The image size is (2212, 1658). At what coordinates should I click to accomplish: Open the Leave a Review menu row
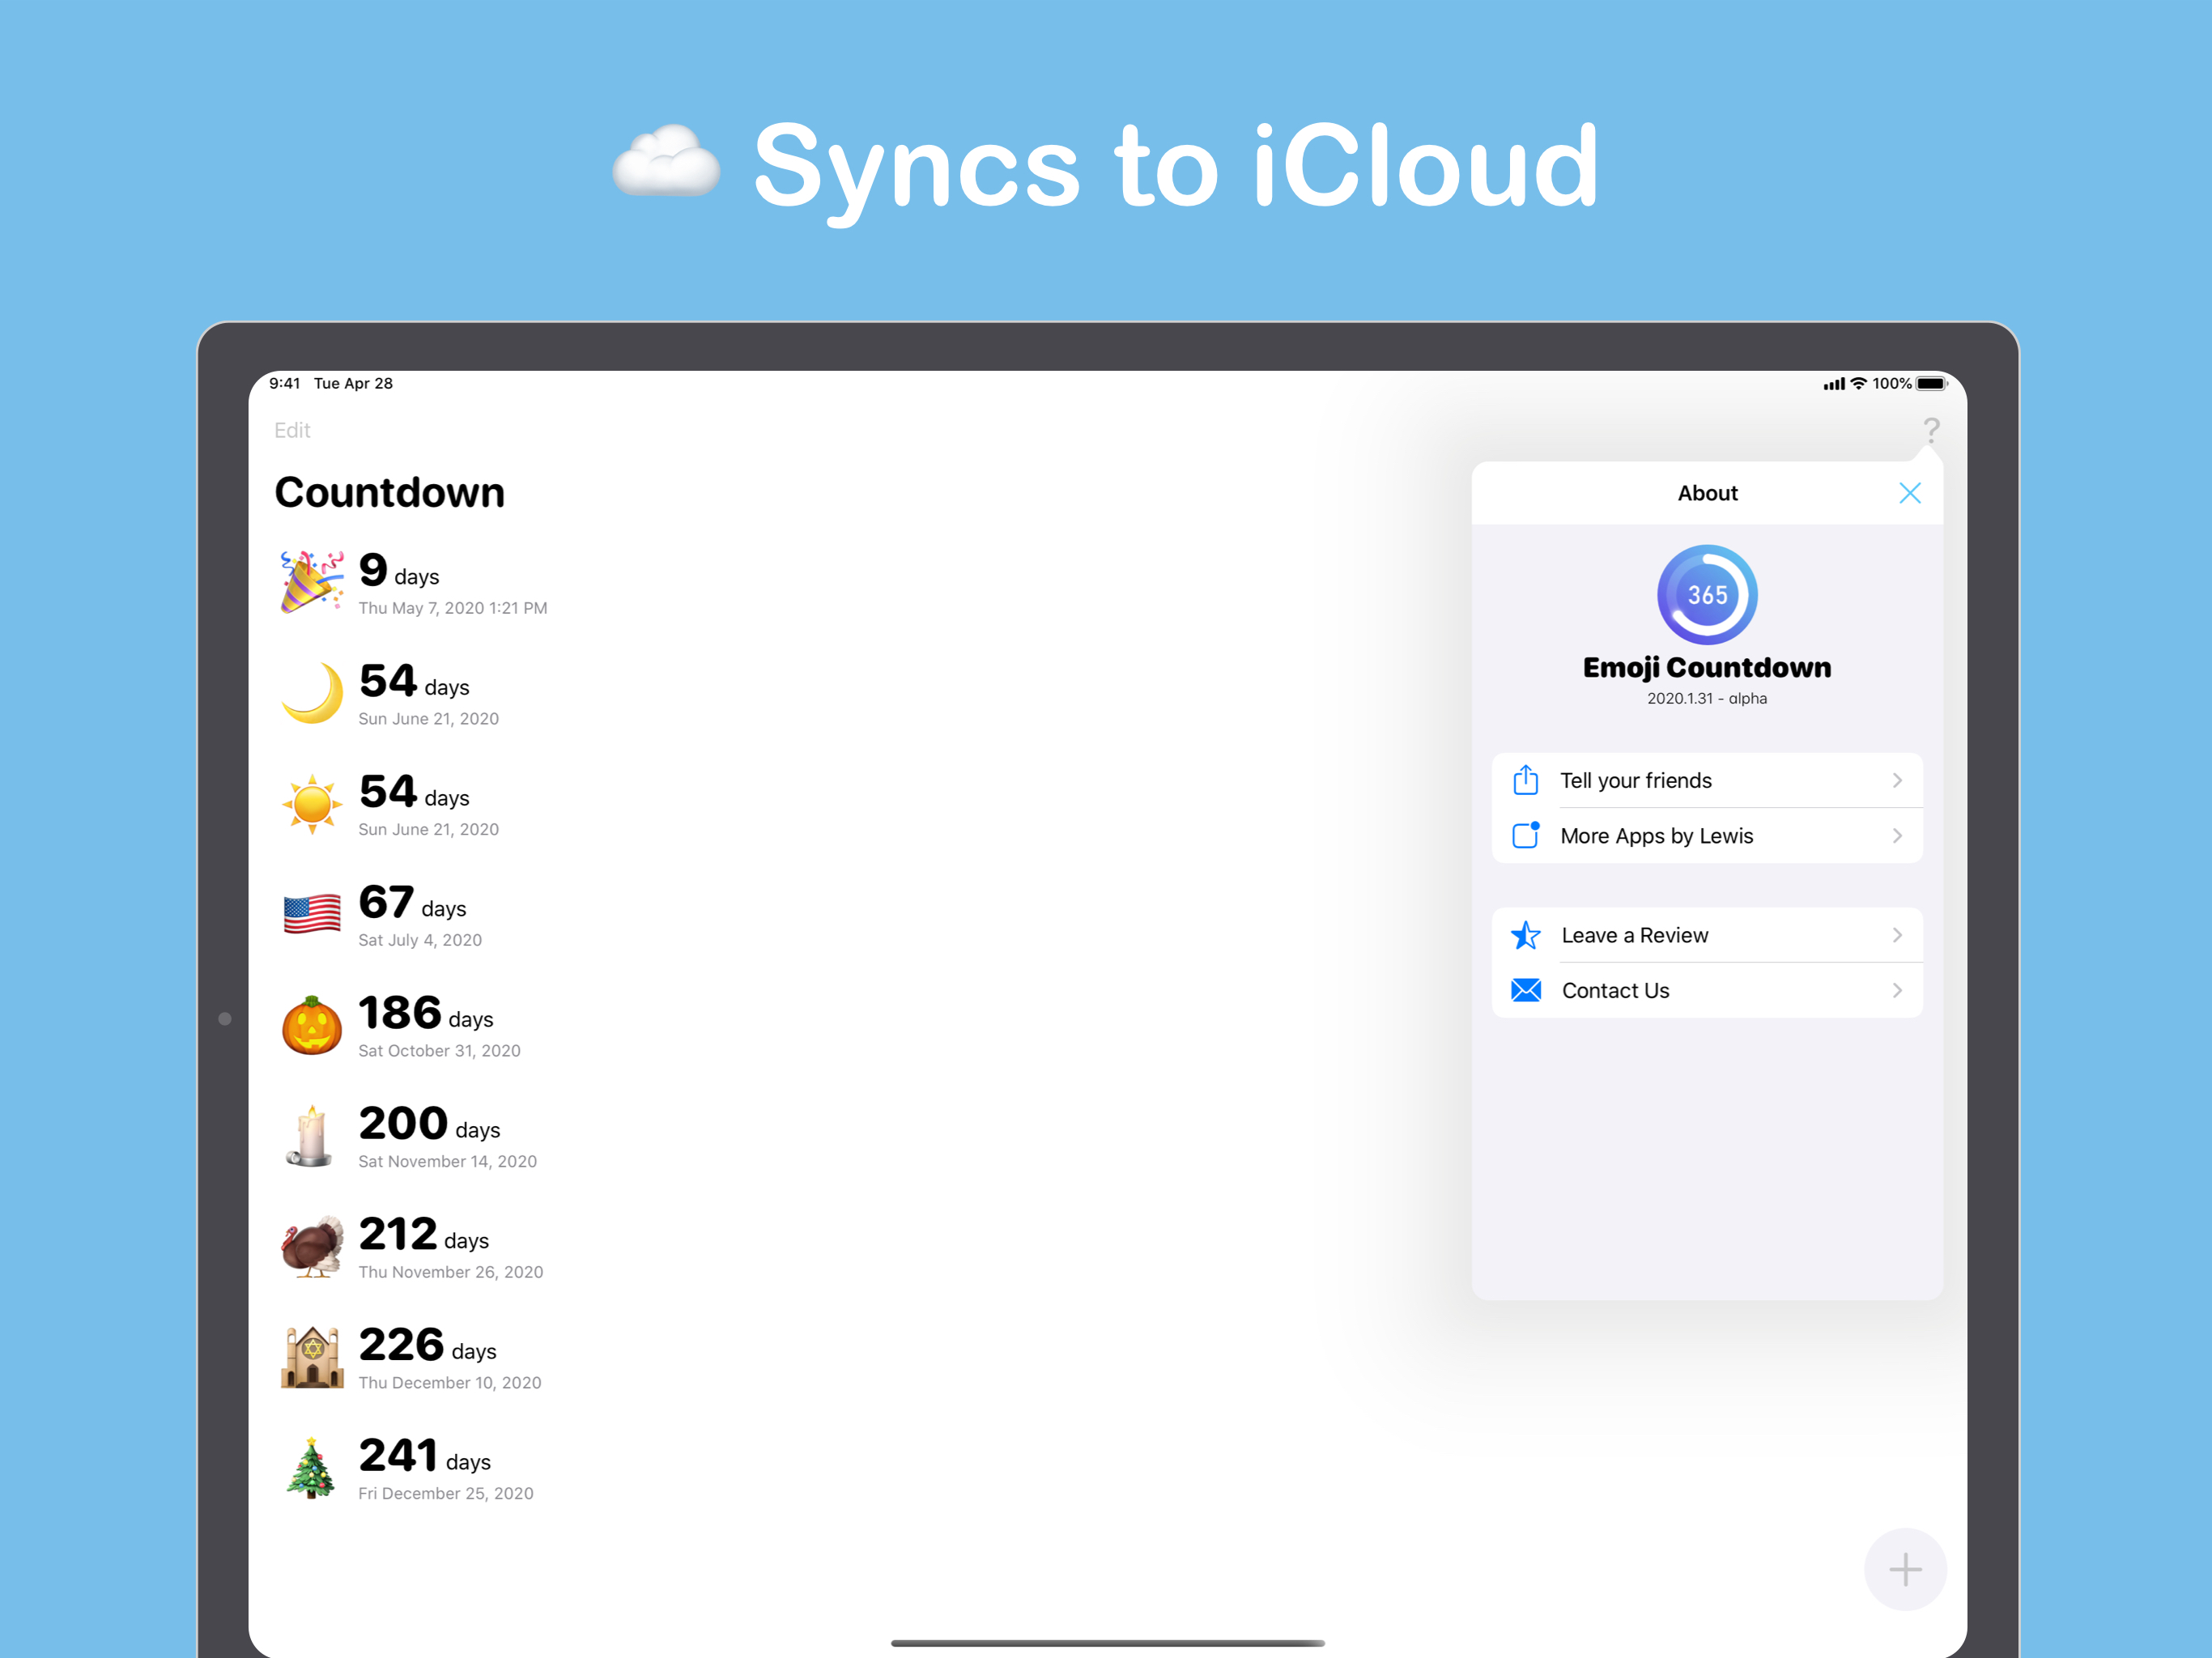tap(1706, 935)
